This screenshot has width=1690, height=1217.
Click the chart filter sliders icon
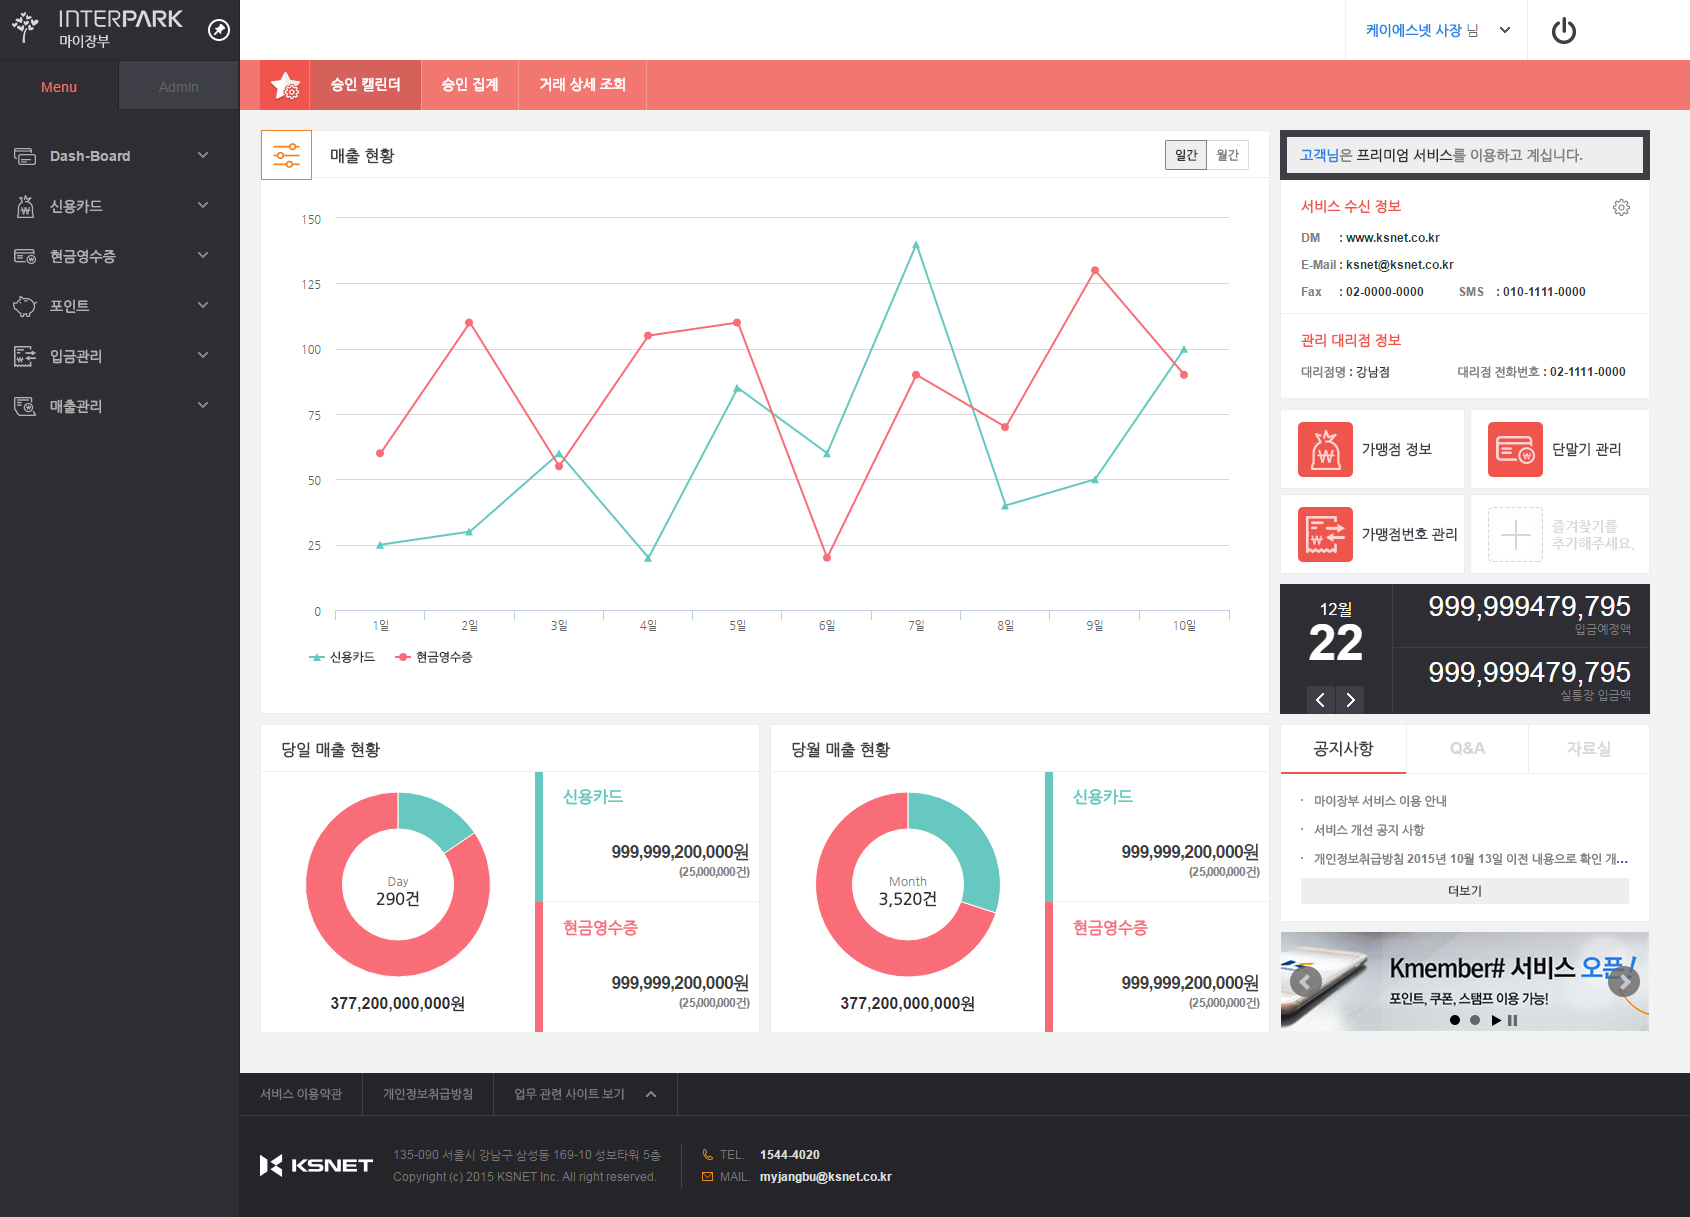[286, 155]
